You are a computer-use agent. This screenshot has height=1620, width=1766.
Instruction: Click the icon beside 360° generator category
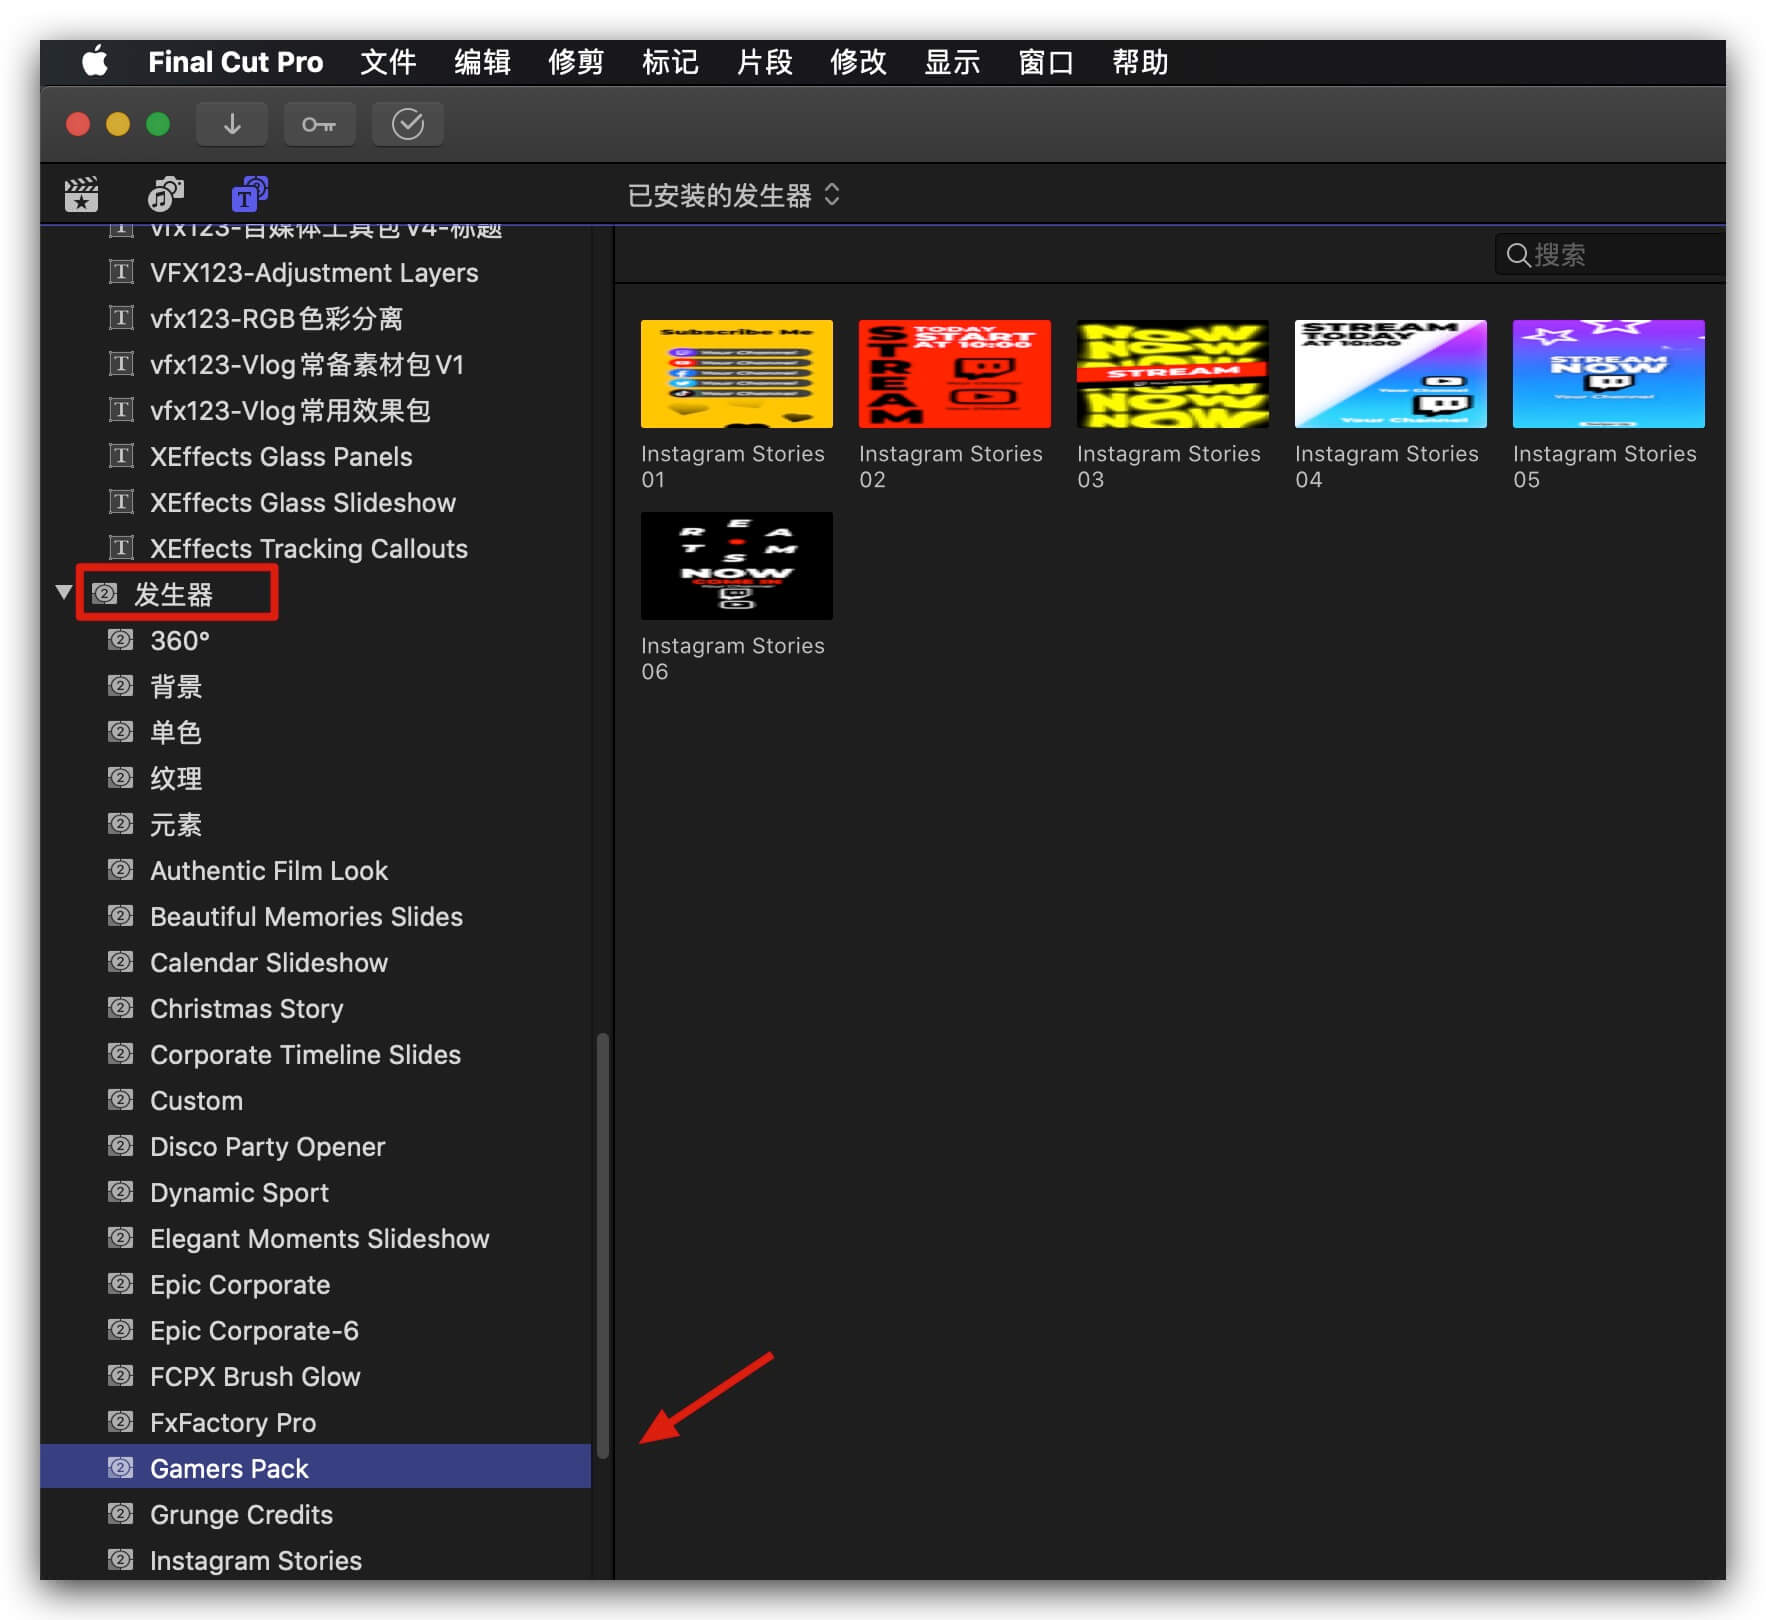point(121,640)
